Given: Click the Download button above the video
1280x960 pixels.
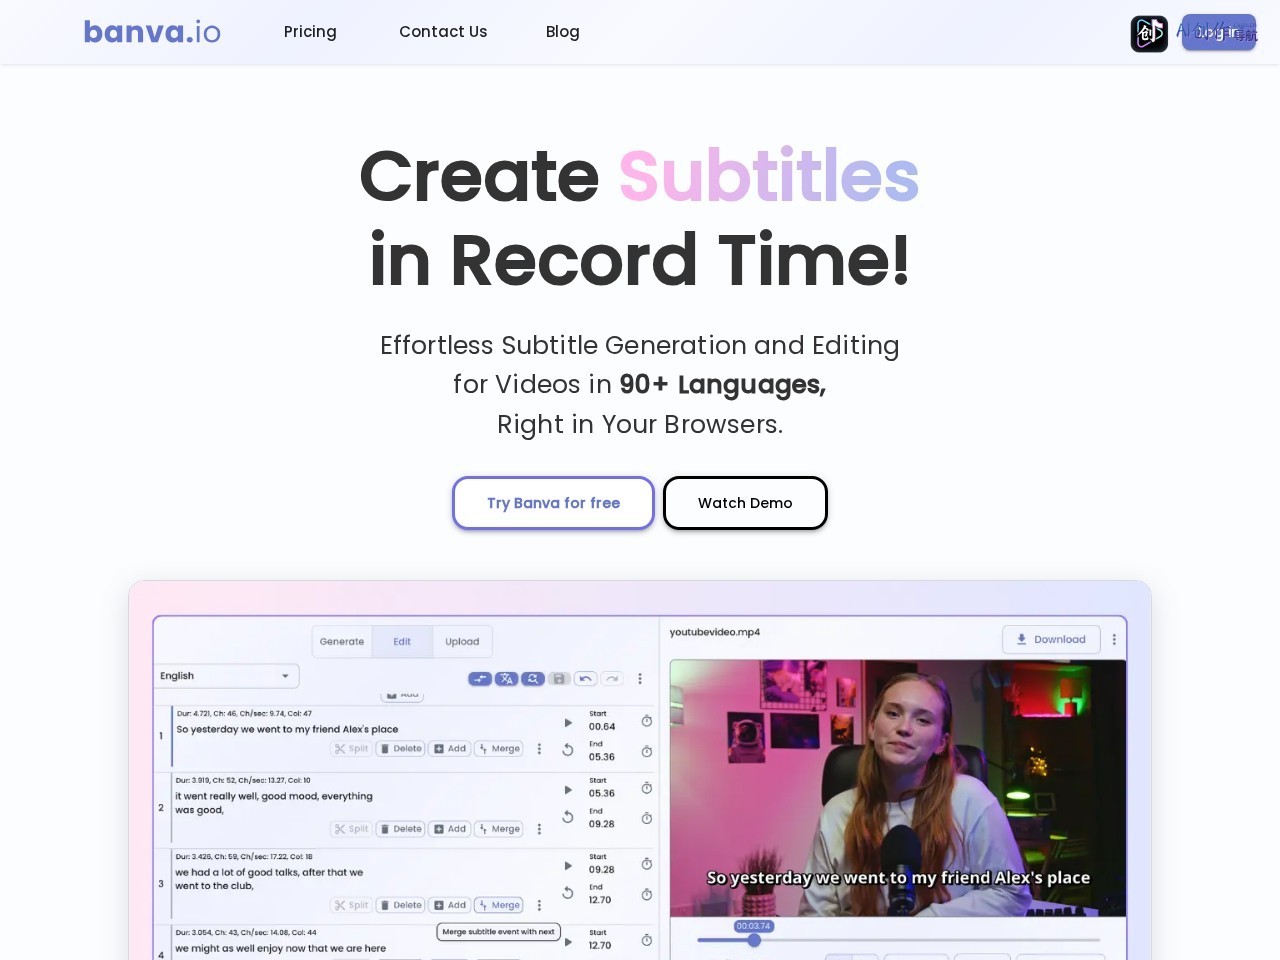Looking at the screenshot, I should [x=1051, y=640].
